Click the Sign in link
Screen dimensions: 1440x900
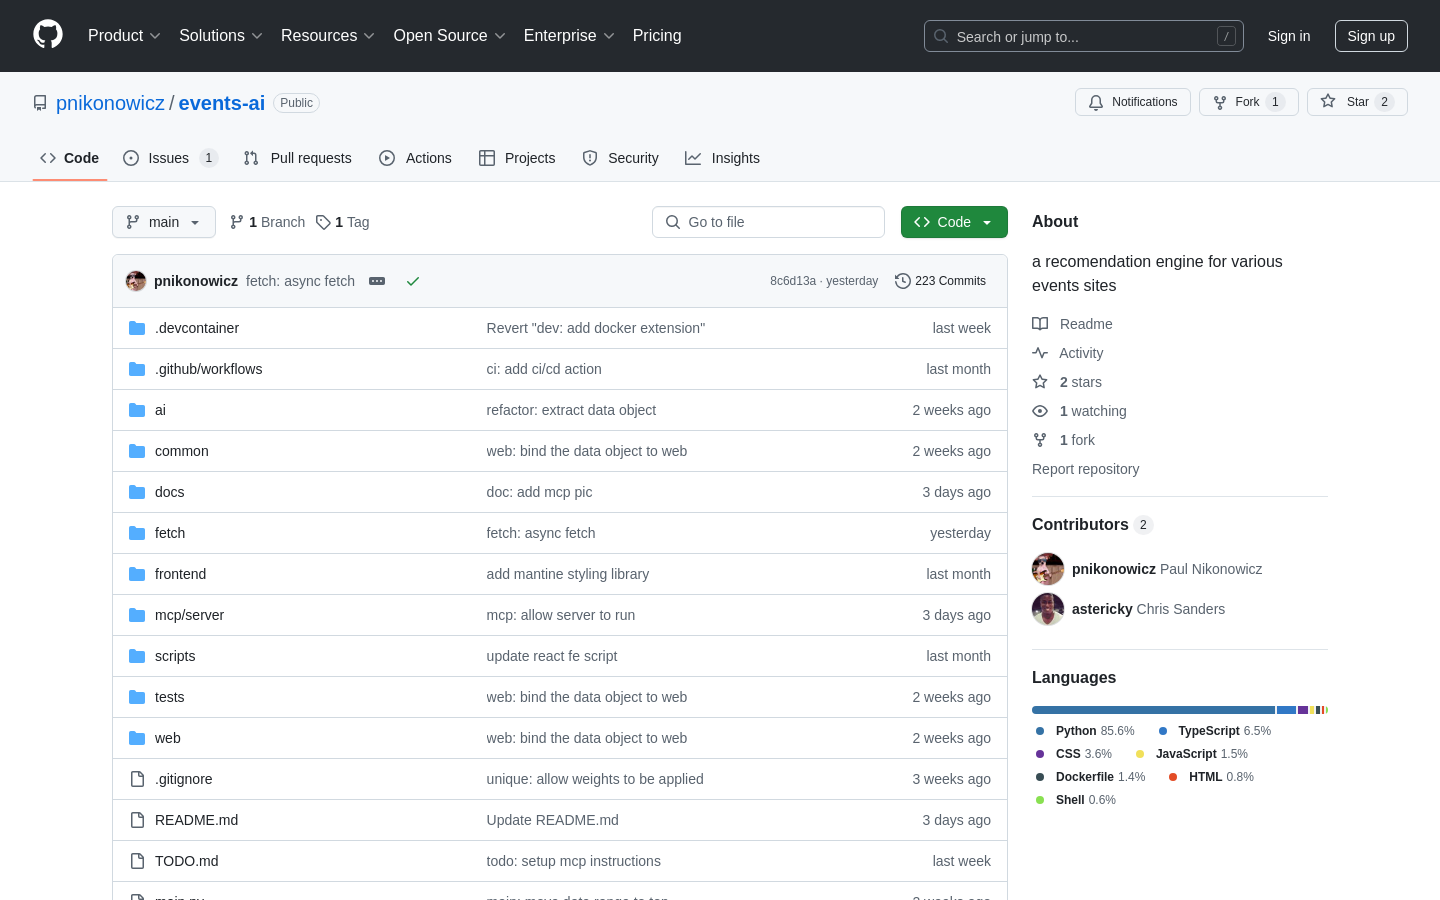1289,36
